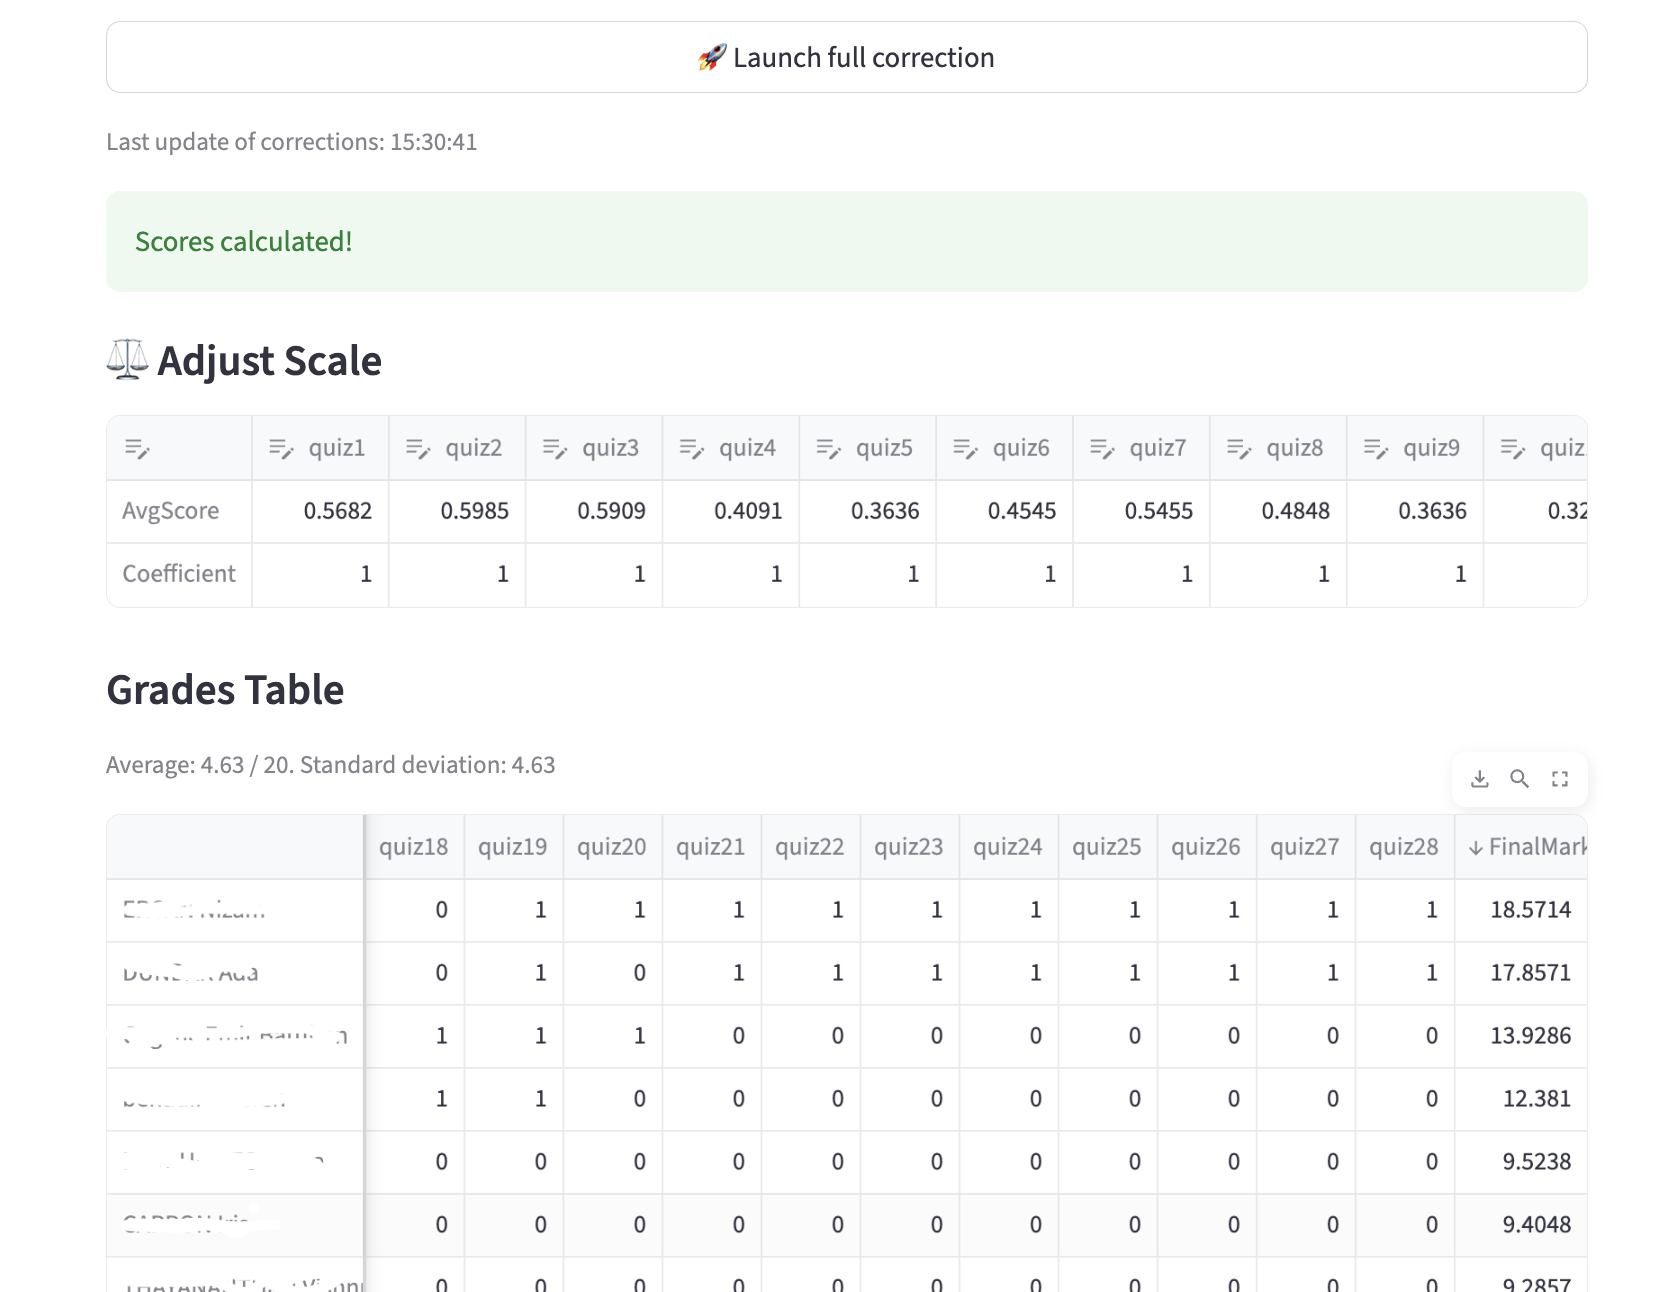Open the search icon in grades table toolbar
Viewport: 1660px width, 1292px height.
coord(1519,779)
